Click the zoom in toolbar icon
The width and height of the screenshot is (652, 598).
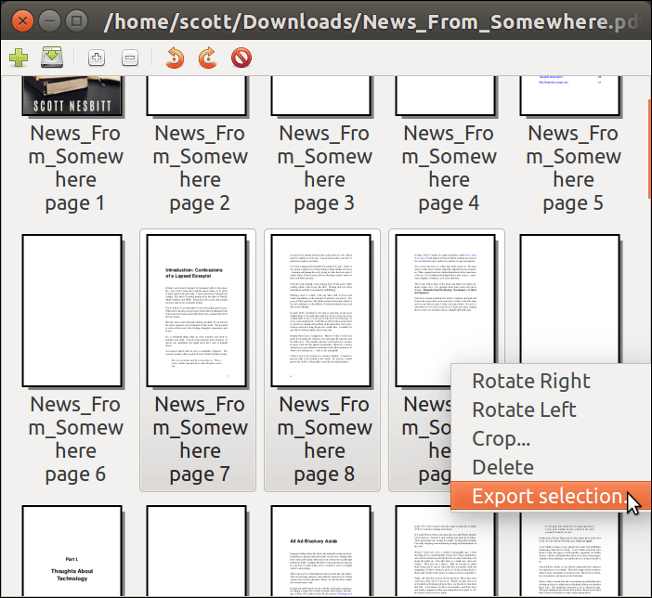pyautogui.click(x=97, y=58)
